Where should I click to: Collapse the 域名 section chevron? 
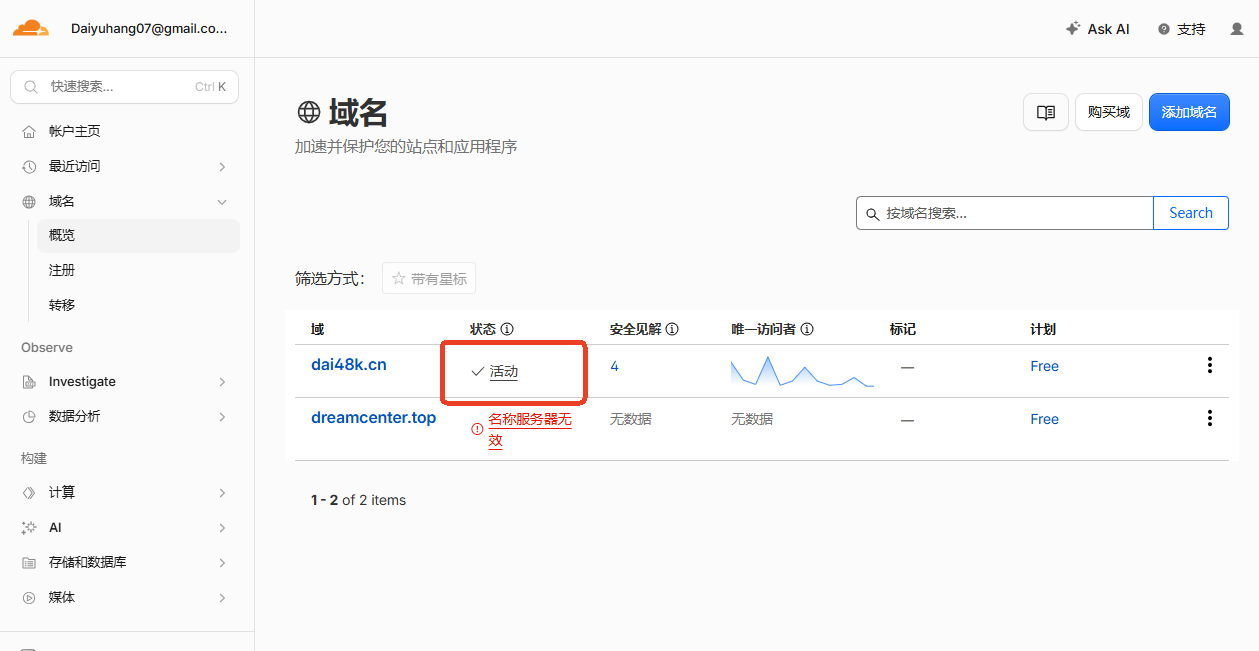tap(222, 201)
